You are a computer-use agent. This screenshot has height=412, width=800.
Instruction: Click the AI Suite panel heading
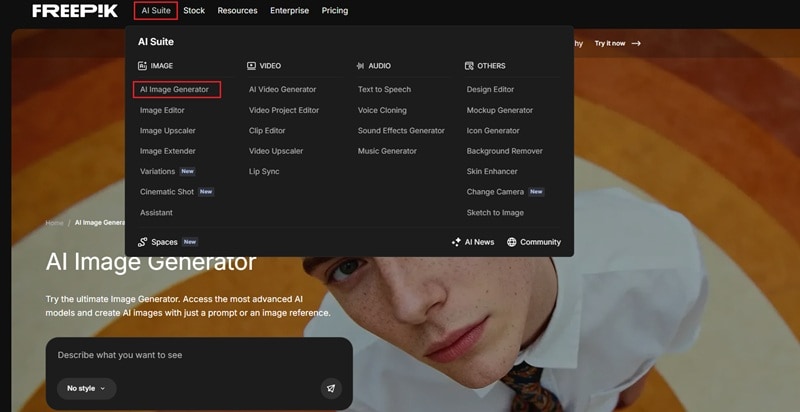coord(156,42)
